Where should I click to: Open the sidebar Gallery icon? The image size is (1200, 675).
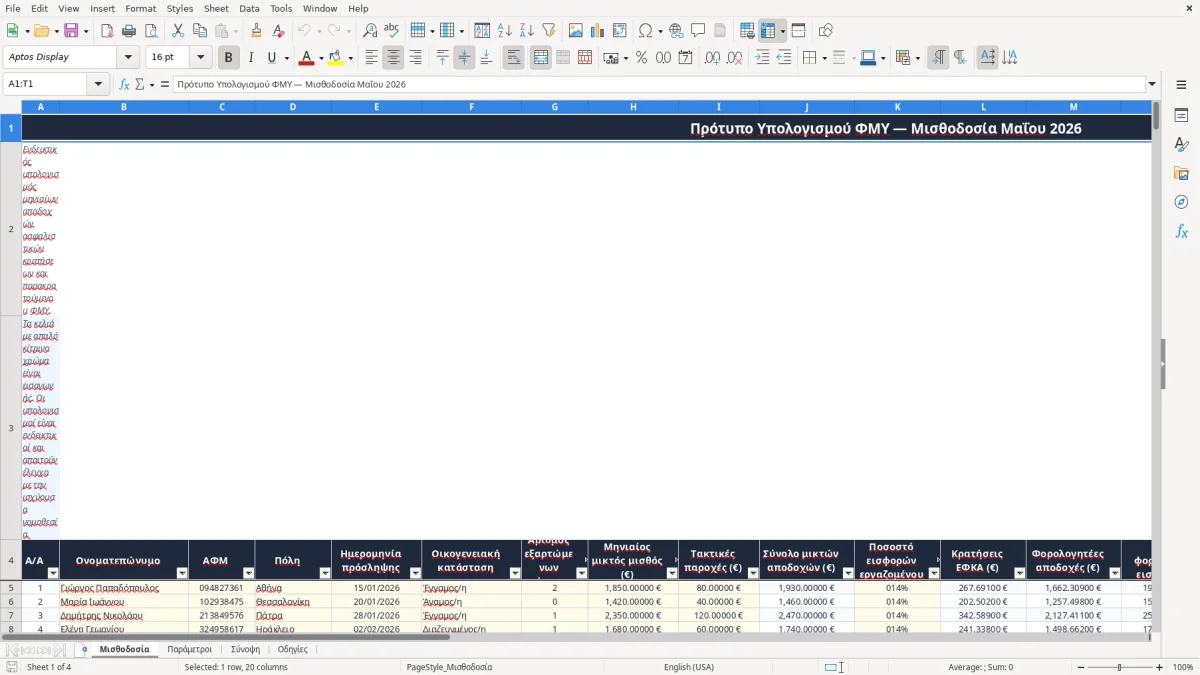tap(1181, 174)
